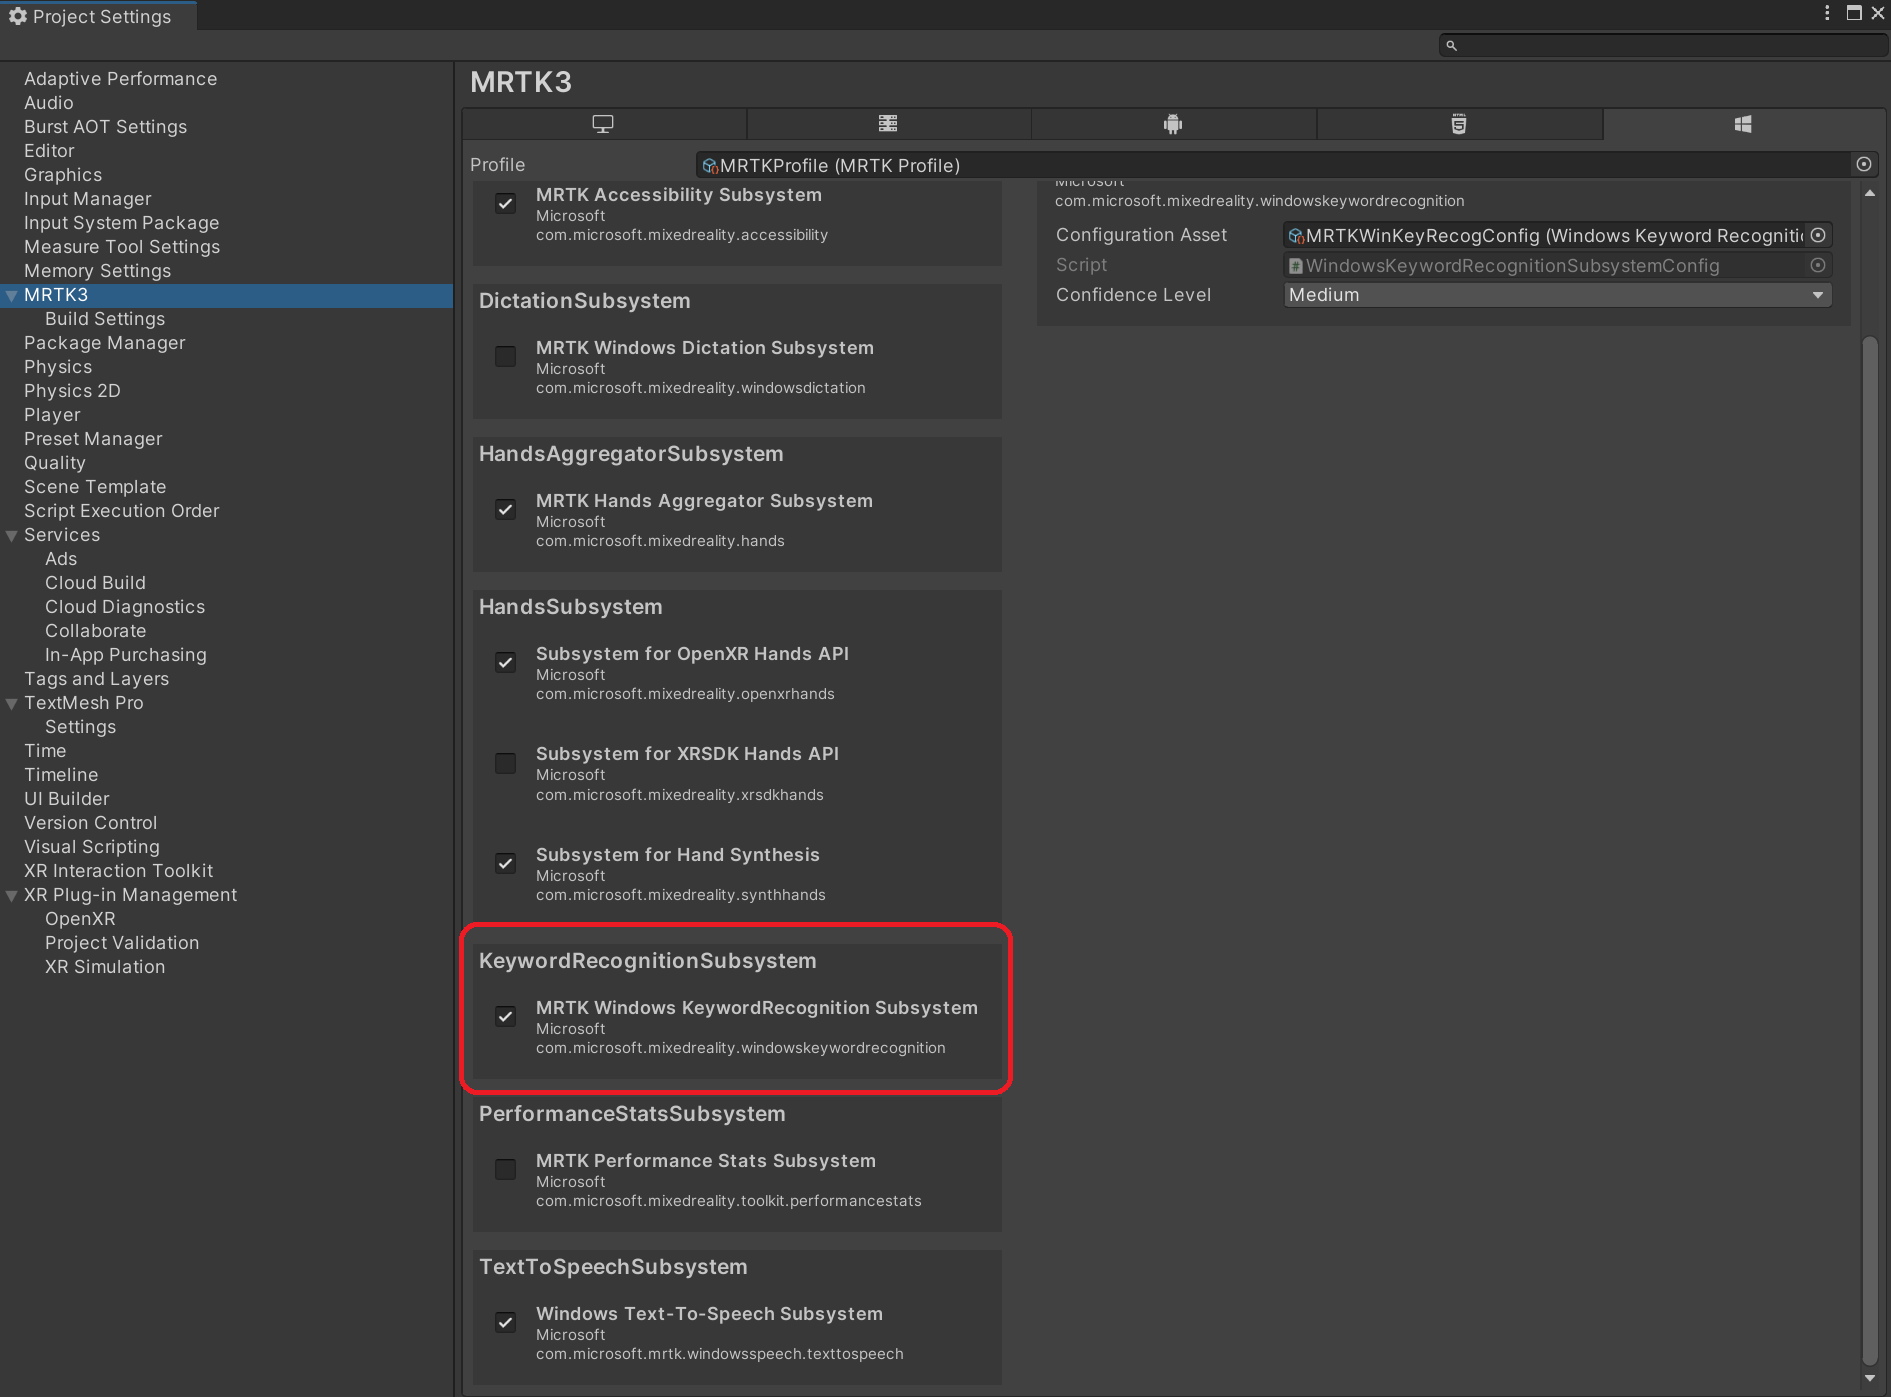The width and height of the screenshot is (1891, 1397).
Task: Toggle MRTK Accessibility Subsystem checkbox
Action: (x=506, y=204)
